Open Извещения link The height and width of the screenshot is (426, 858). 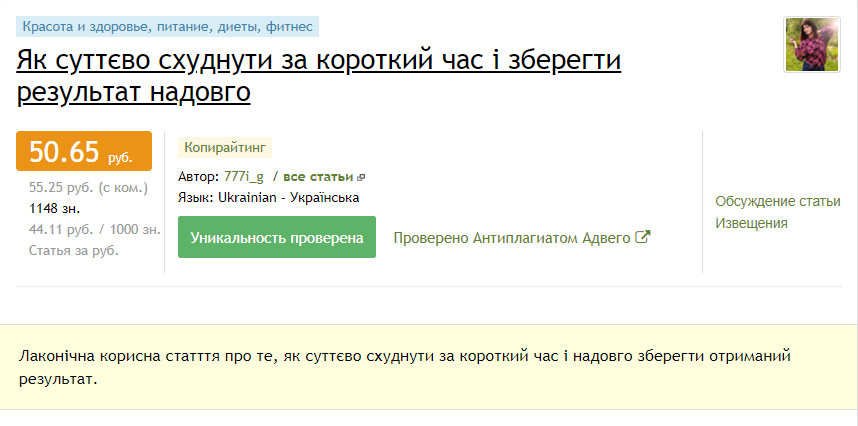pos(751,223)
